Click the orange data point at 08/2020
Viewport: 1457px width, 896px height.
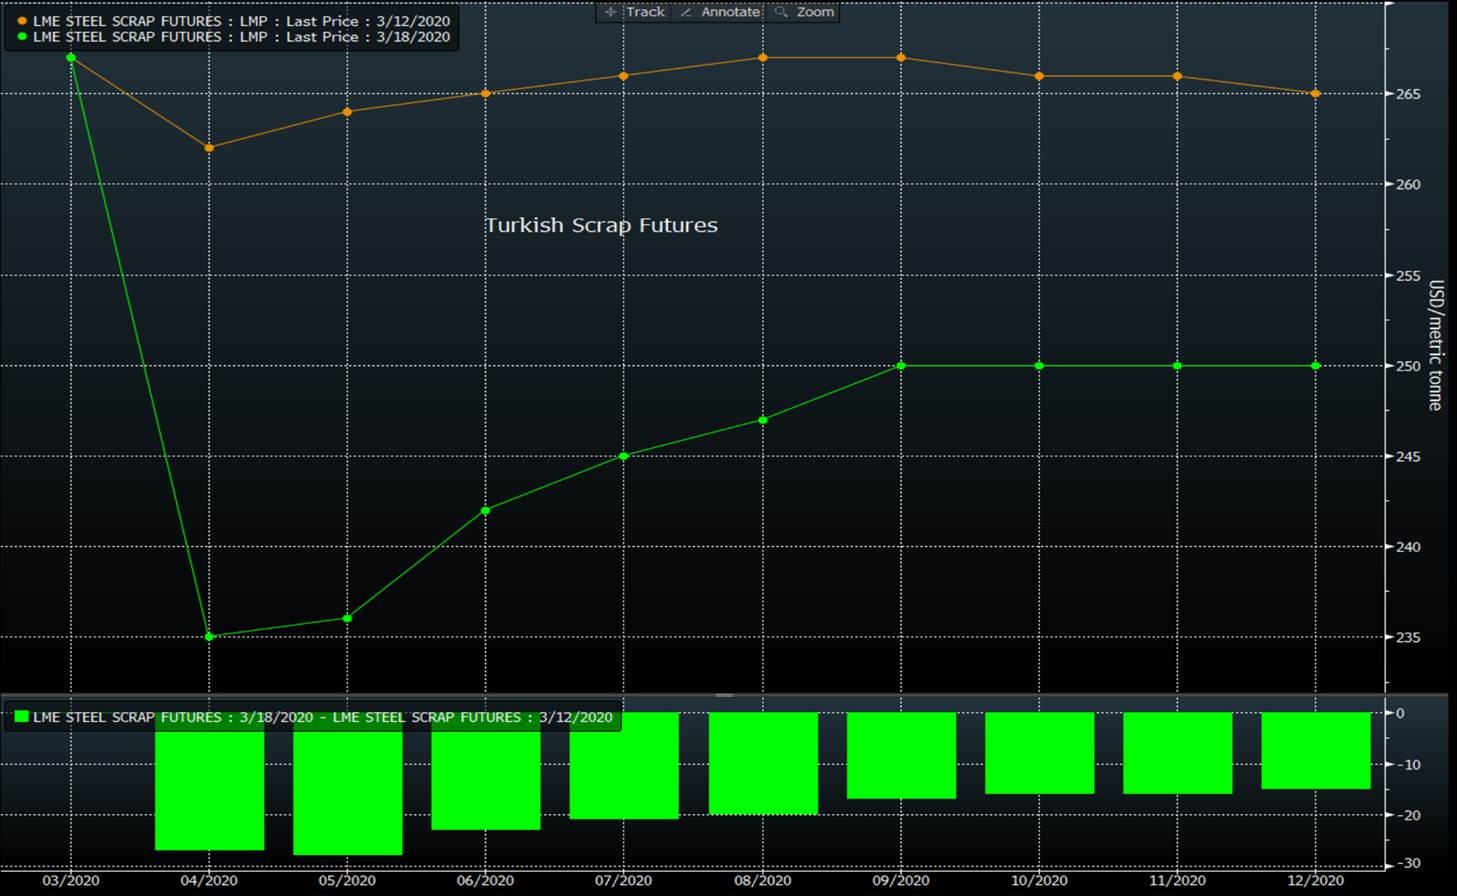(x=763, y=58)
